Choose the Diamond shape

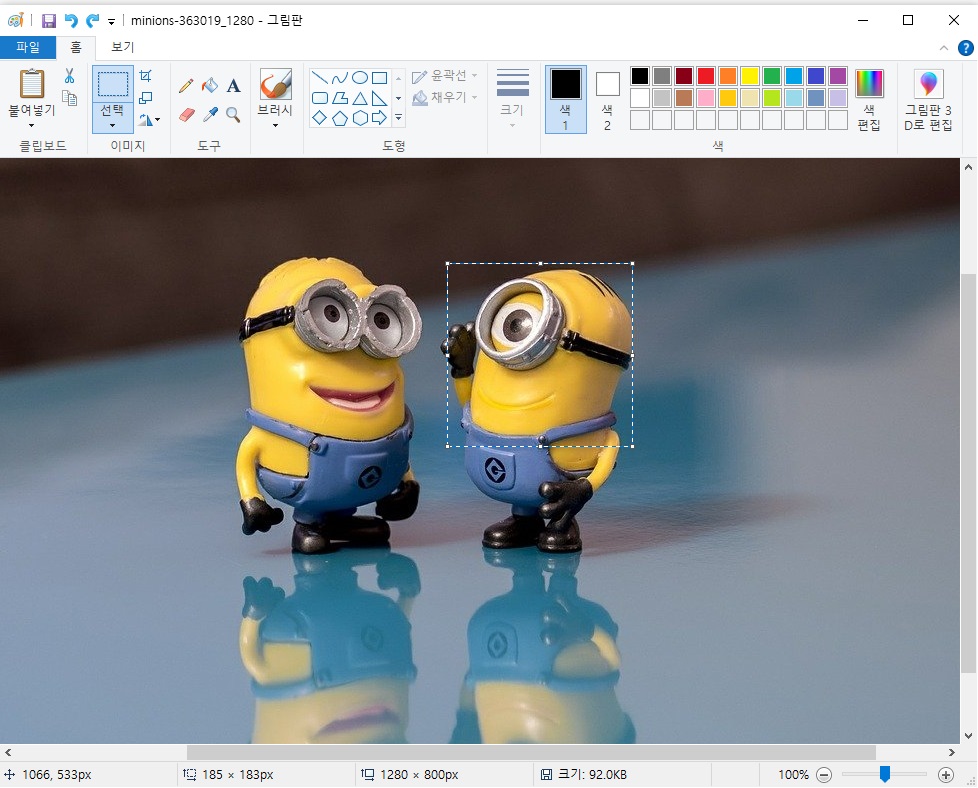[x=319, y=117]
